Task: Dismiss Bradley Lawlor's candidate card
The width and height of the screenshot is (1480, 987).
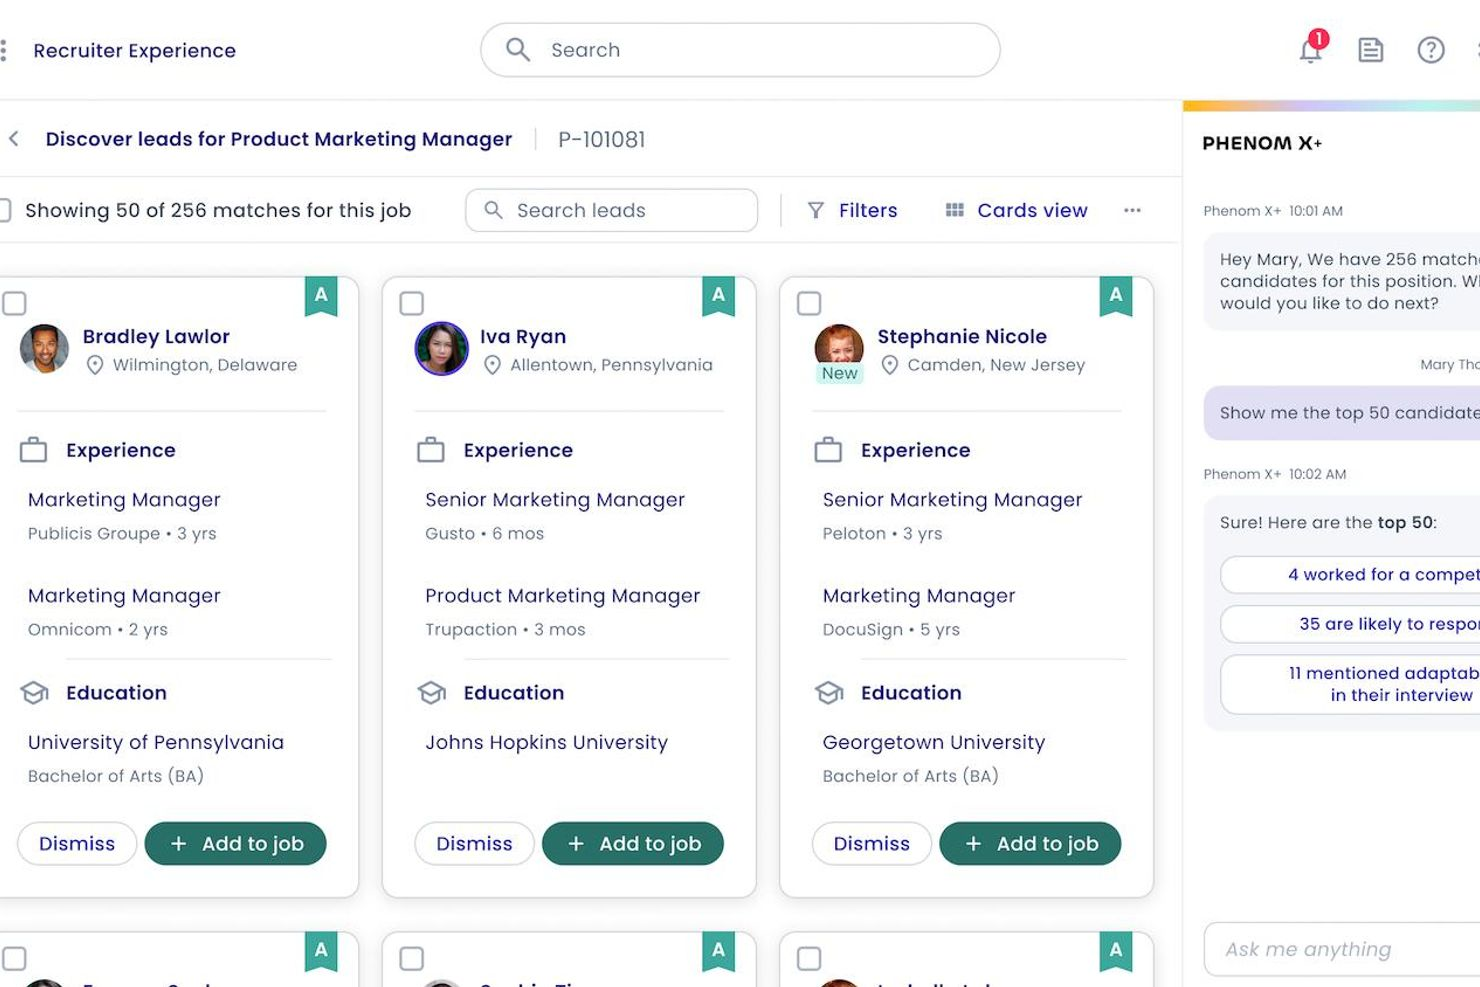Action: 76,843
